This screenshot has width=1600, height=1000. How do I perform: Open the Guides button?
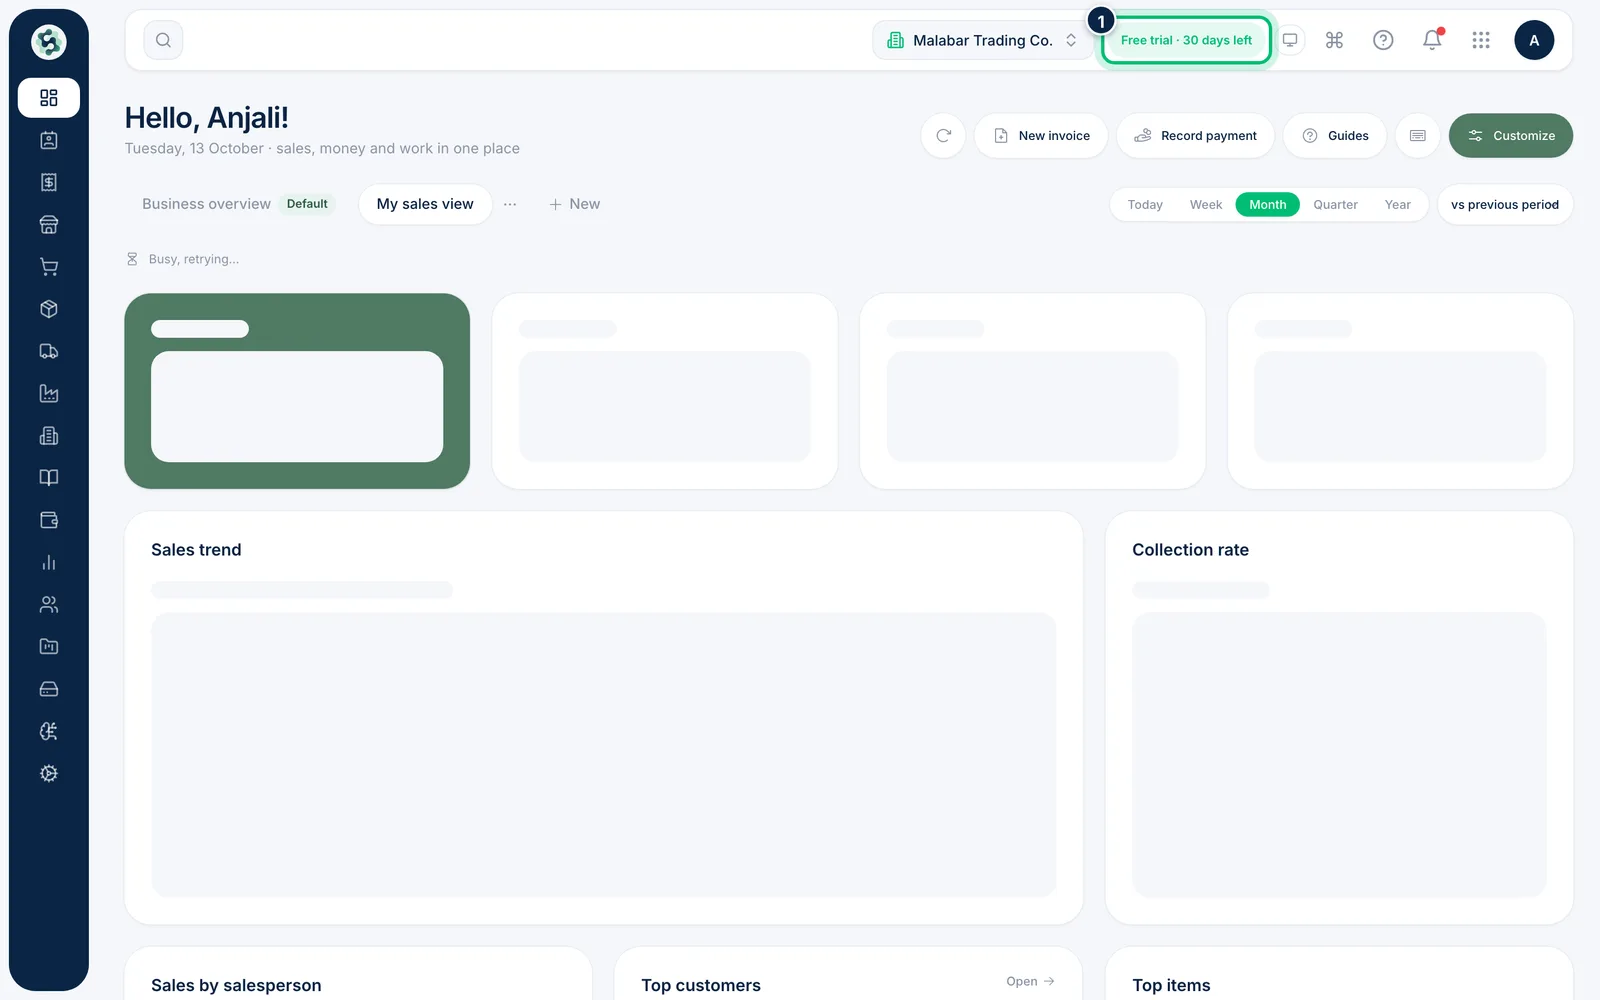pyautogui.click(x=1335, y=136)
